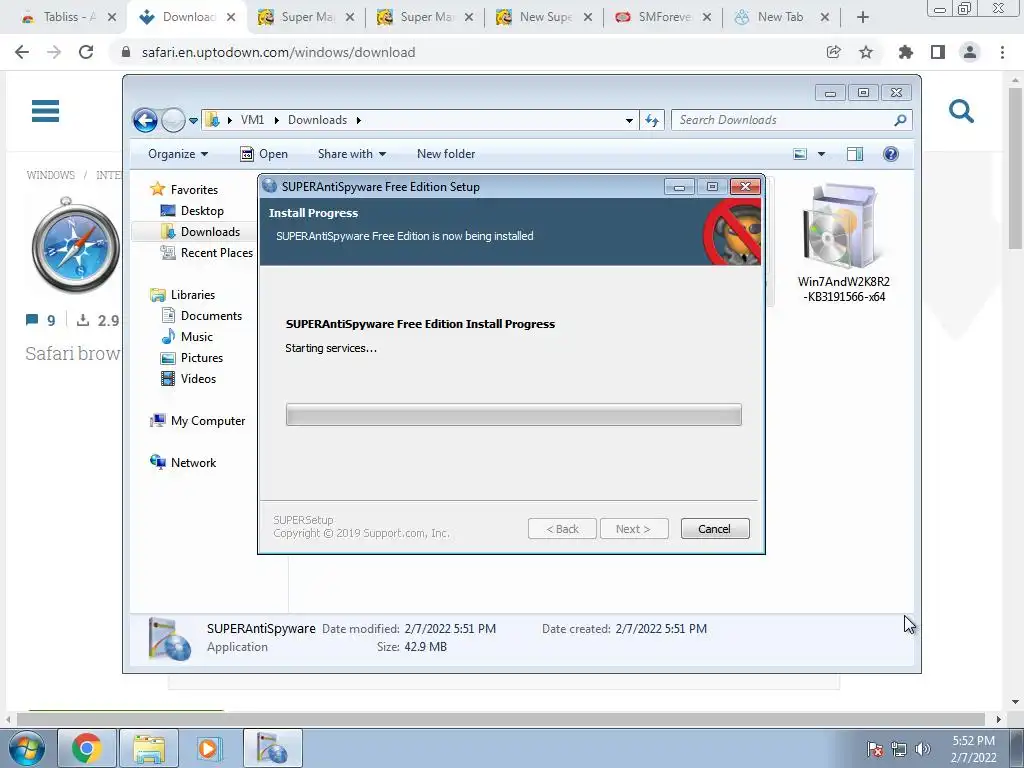Click Action Center flag in system tray

pos(875,749)
